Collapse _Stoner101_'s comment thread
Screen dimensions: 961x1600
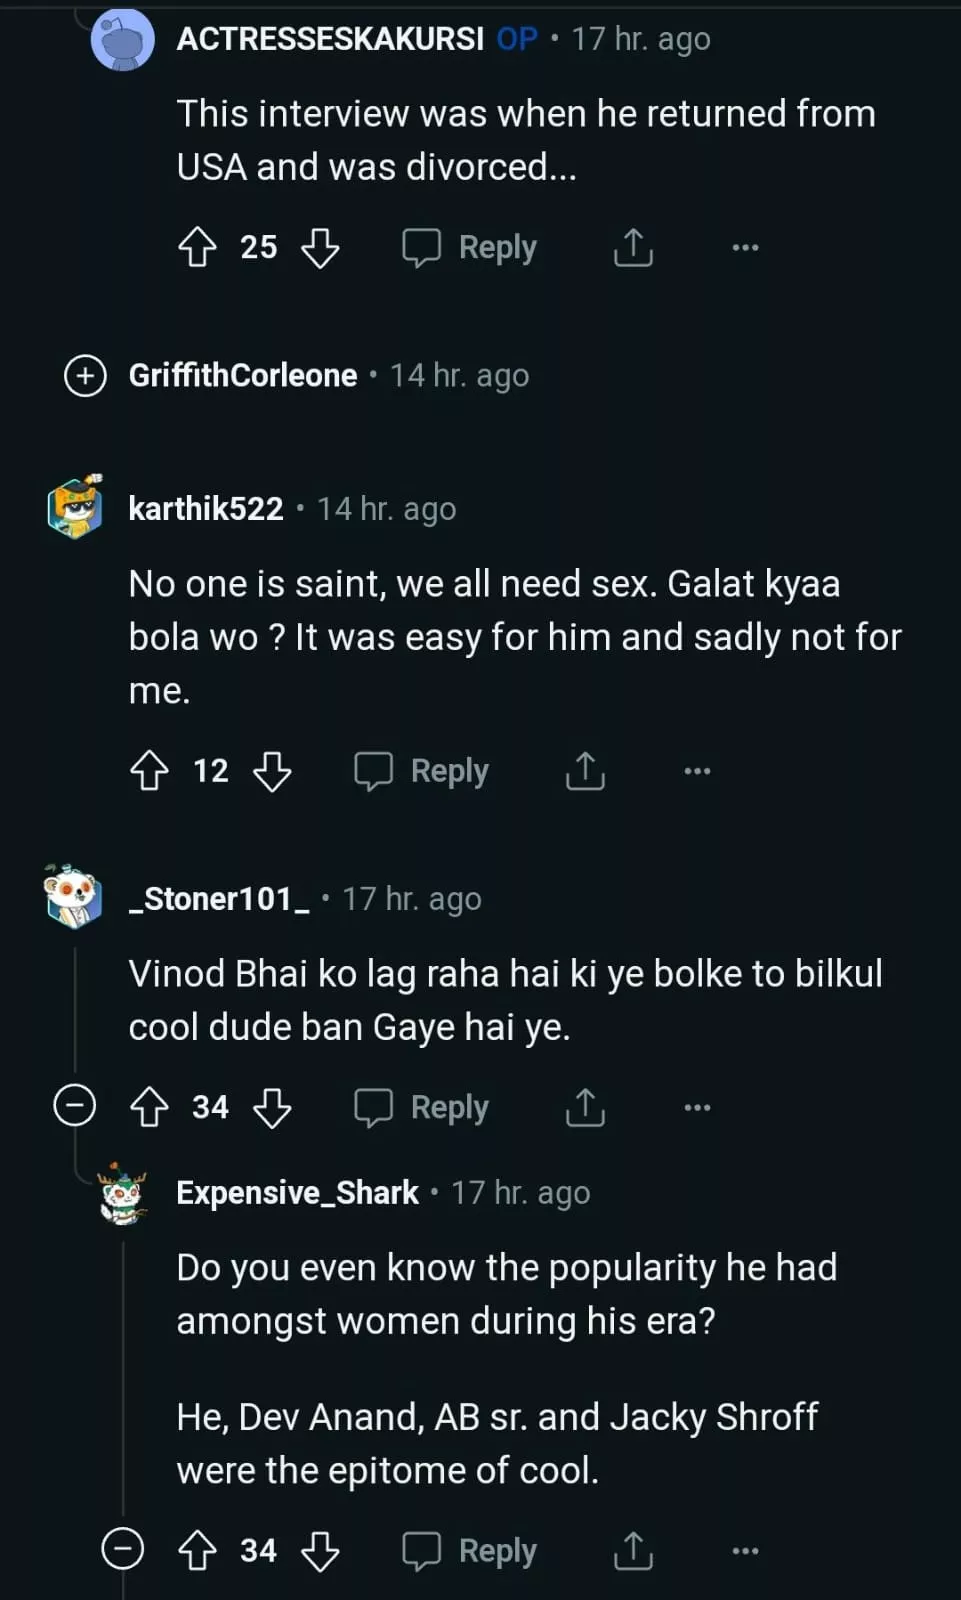pyautogui.click(x=74, y=1106)
